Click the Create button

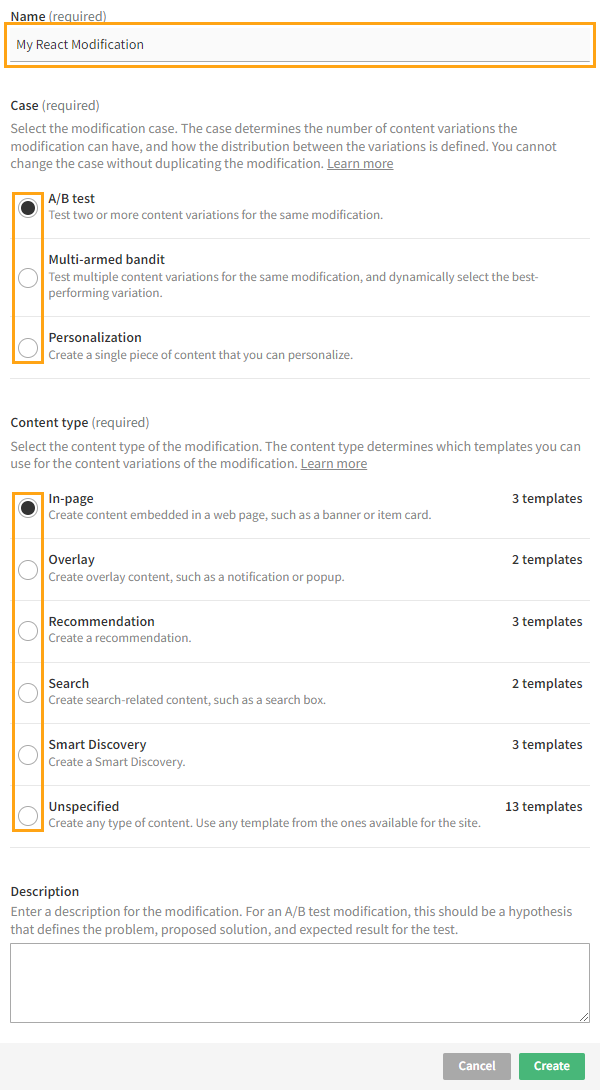point(551,1065)
